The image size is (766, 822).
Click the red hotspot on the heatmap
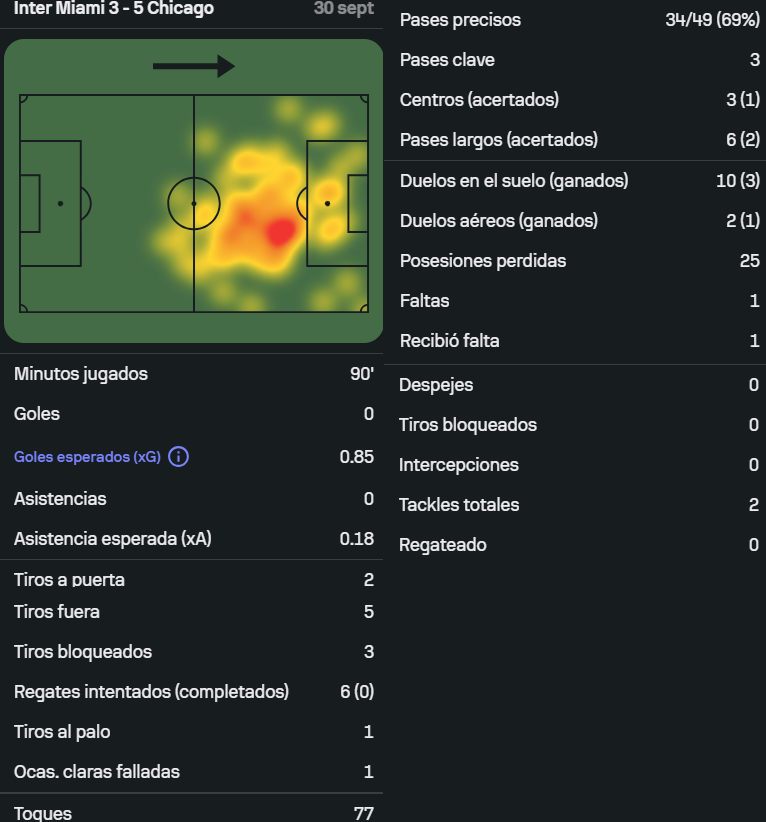pyautogui.click(x=281, y=232)
